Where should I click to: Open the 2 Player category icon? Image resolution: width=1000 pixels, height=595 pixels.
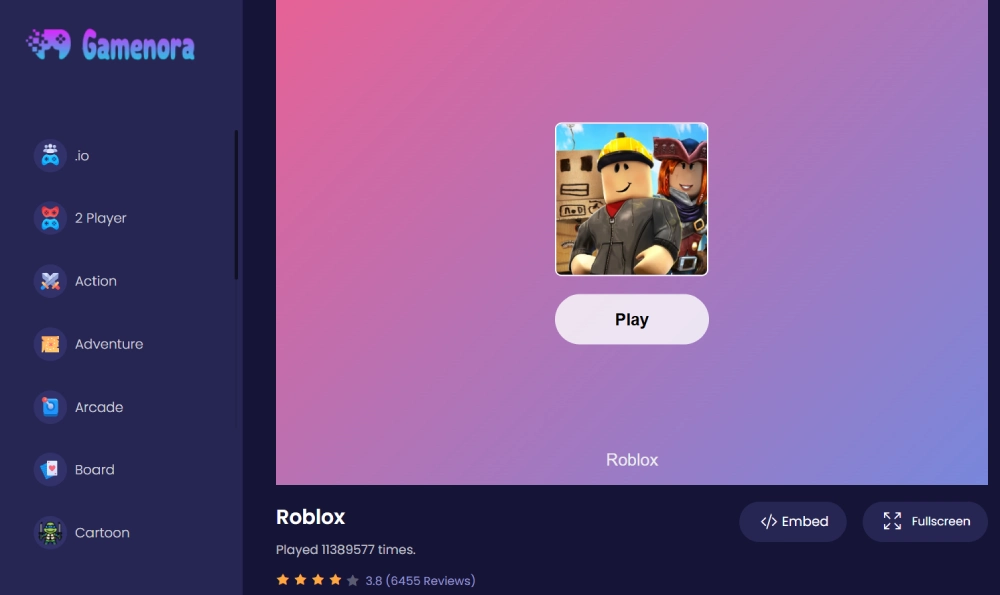coord(50,218)
